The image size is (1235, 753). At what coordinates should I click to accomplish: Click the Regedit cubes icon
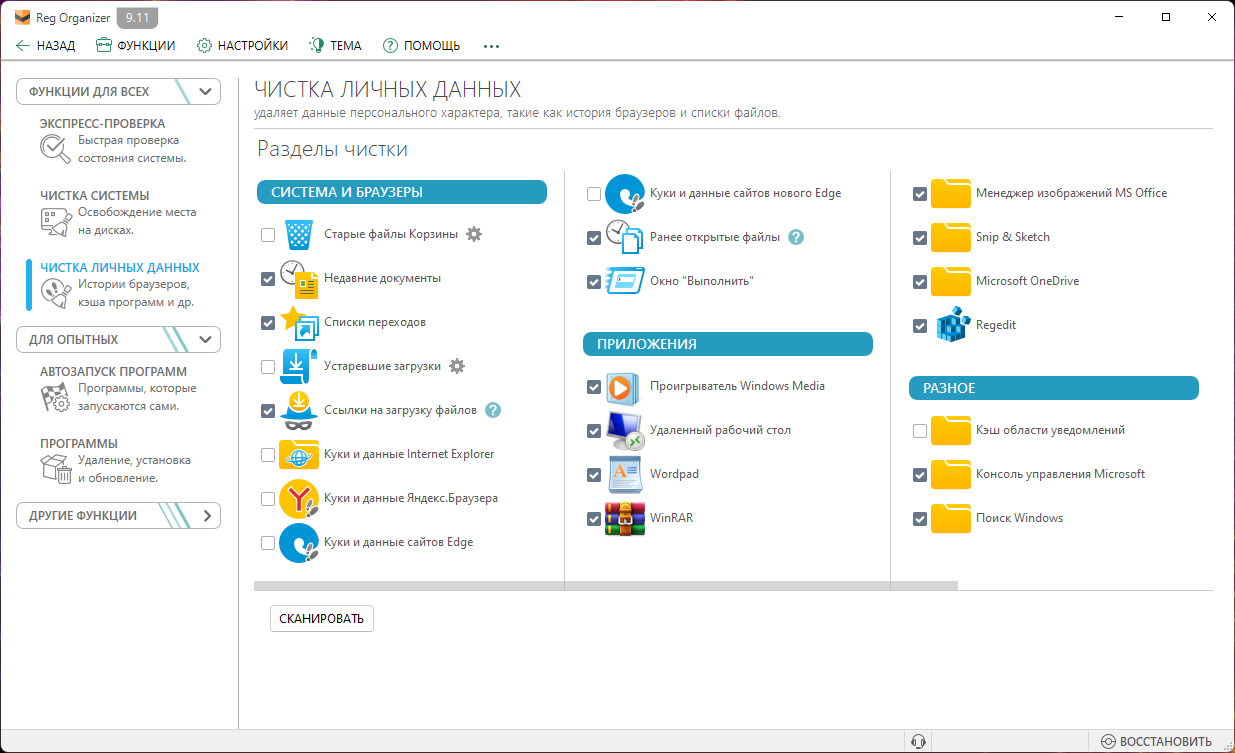tap(953, 326)
